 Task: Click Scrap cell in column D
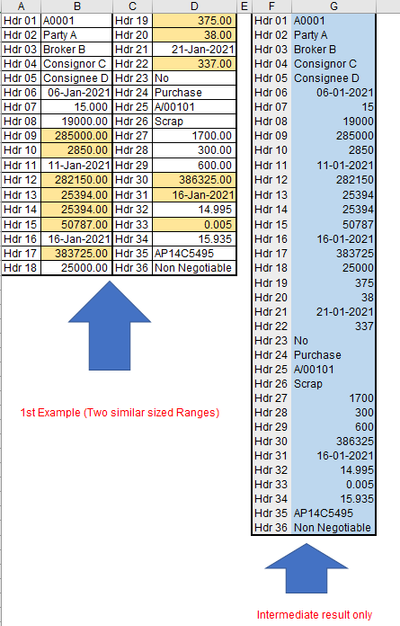[x=194, y=121]
